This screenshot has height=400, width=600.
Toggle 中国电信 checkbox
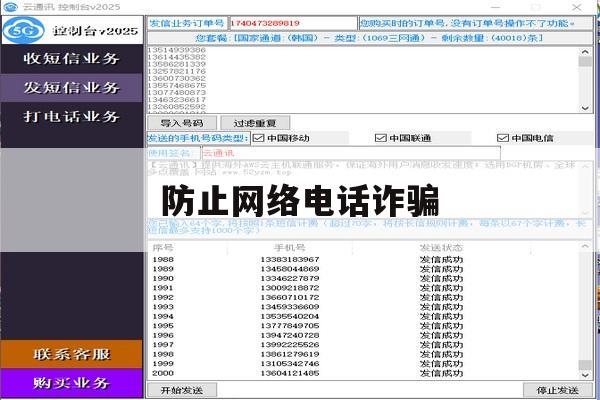point(502,138)
